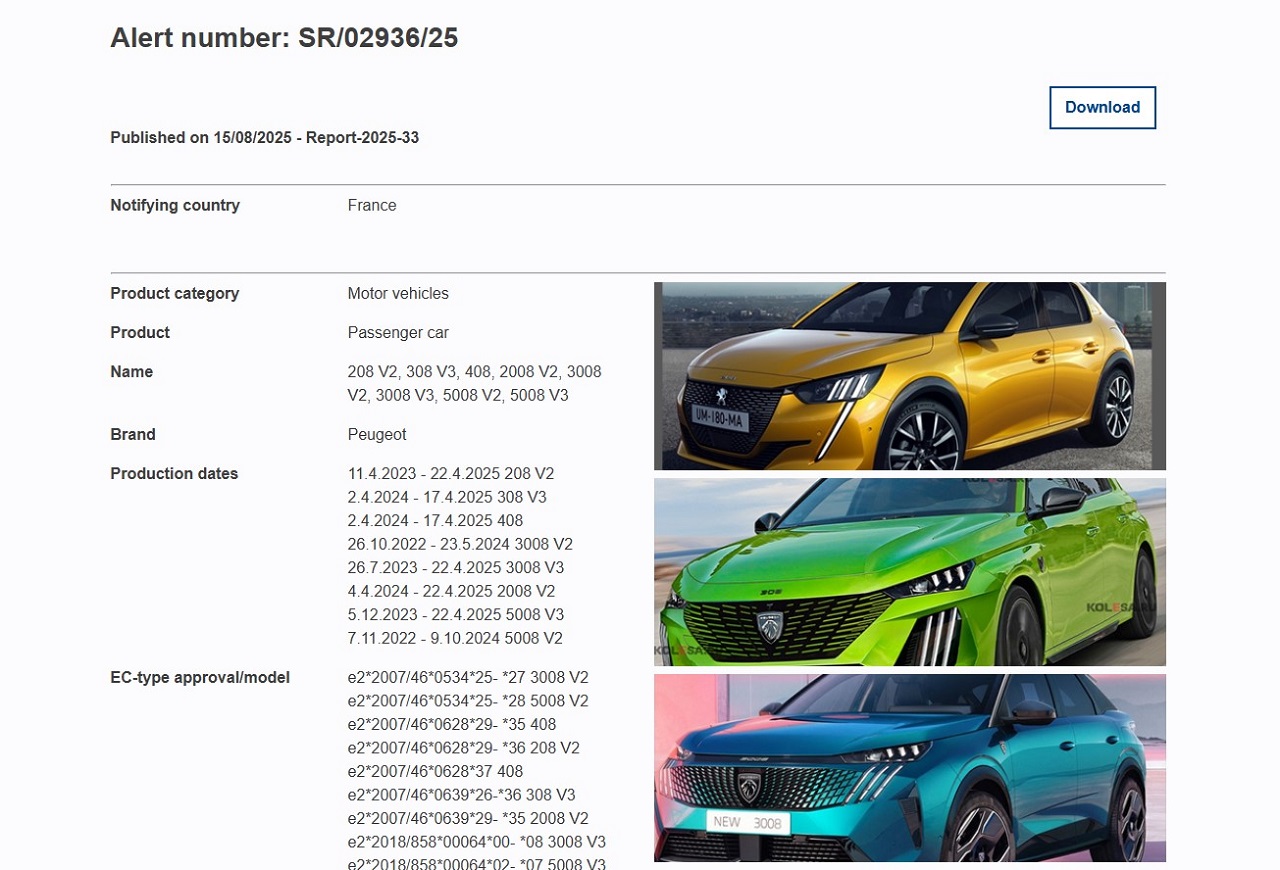Click the Production dates label
Image resolution: width=1280 pixels, height=870 pixels.
pyautogui.click(x=174, y=474)
